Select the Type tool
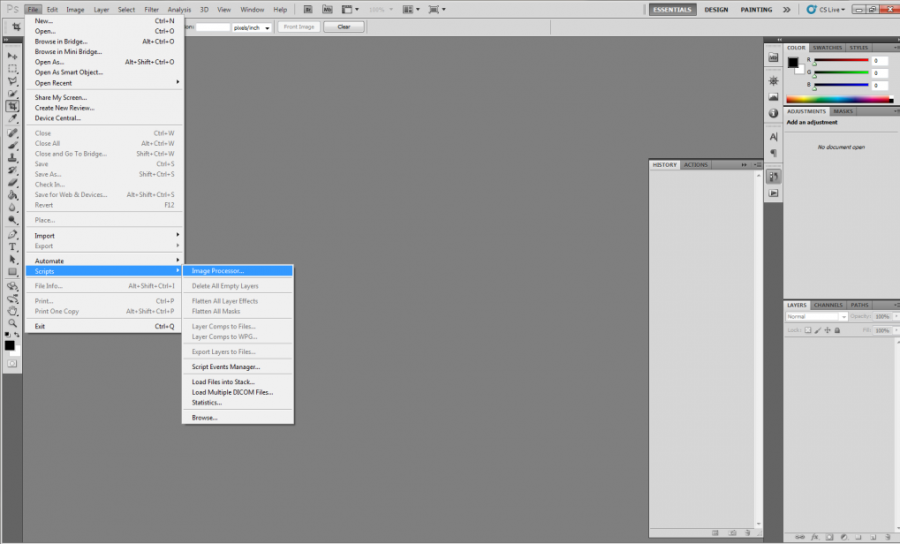900x544 pixels. (x=13, y=246)
